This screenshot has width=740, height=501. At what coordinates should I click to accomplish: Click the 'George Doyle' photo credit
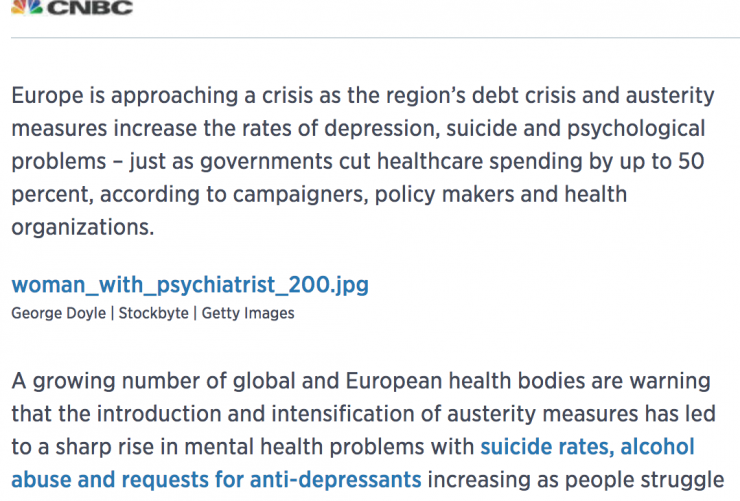(59, 313)
